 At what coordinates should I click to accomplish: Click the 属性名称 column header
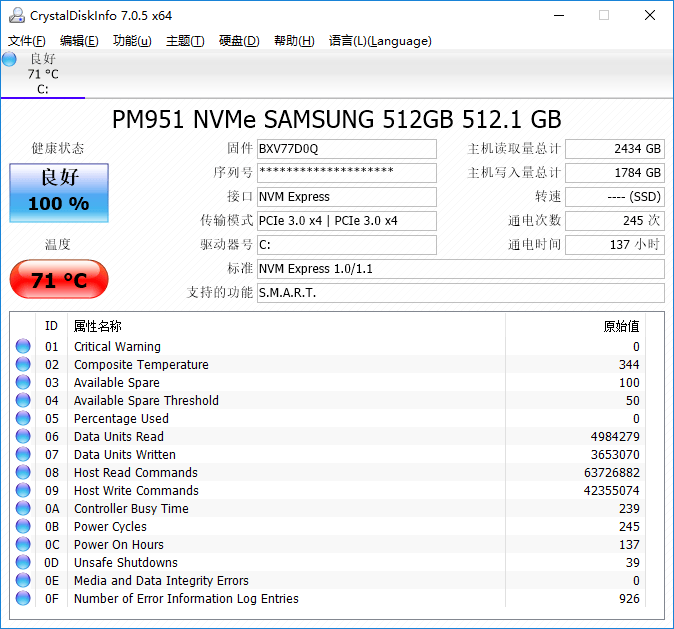click(x=98, y=326)
